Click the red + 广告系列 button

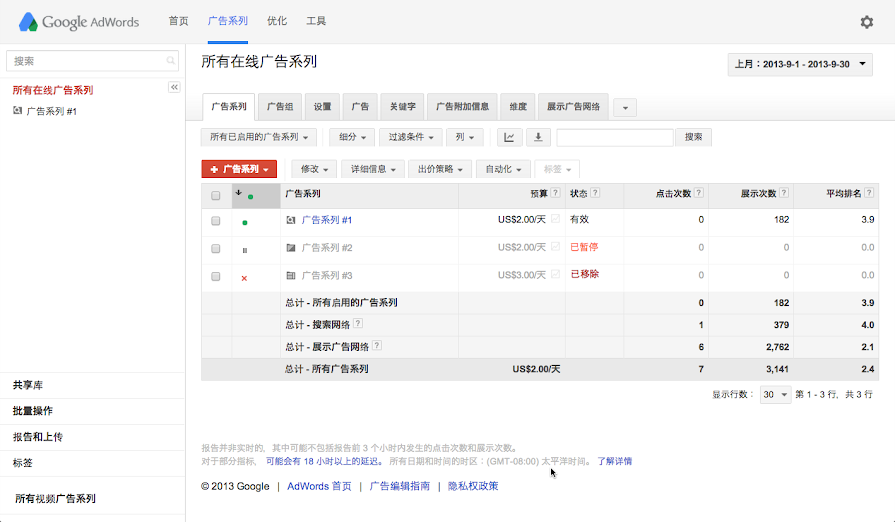pos(239,169)
